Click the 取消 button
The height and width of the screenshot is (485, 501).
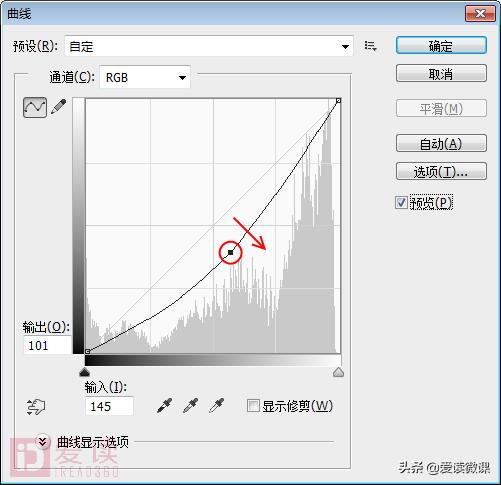pyautogui.click(x=441, y=73)
